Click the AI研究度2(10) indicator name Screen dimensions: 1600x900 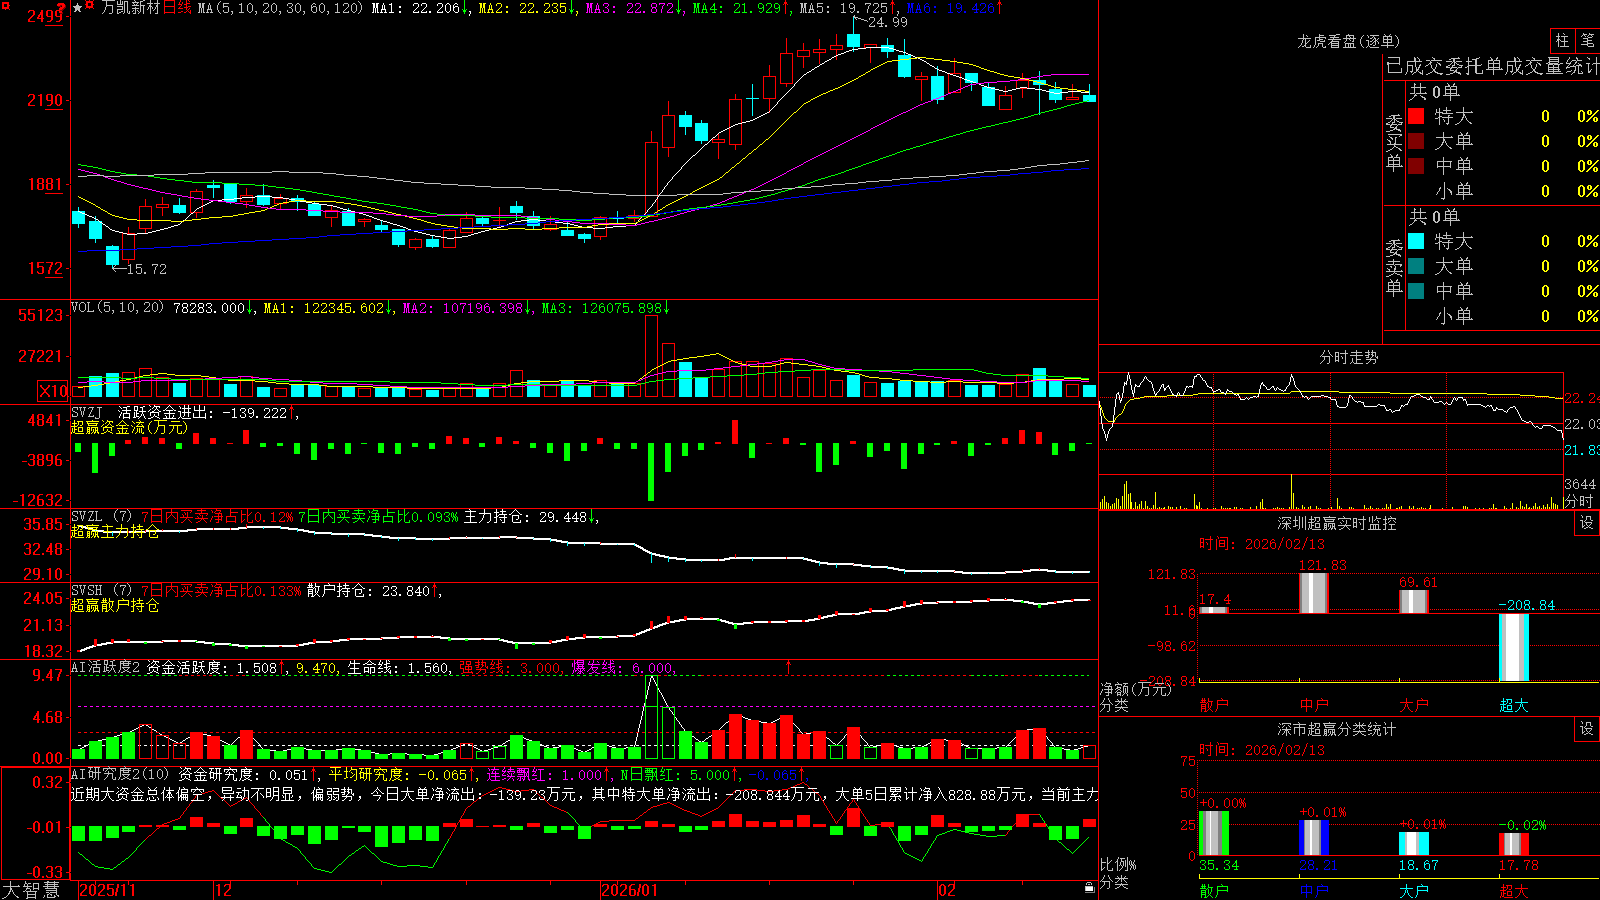120,774
